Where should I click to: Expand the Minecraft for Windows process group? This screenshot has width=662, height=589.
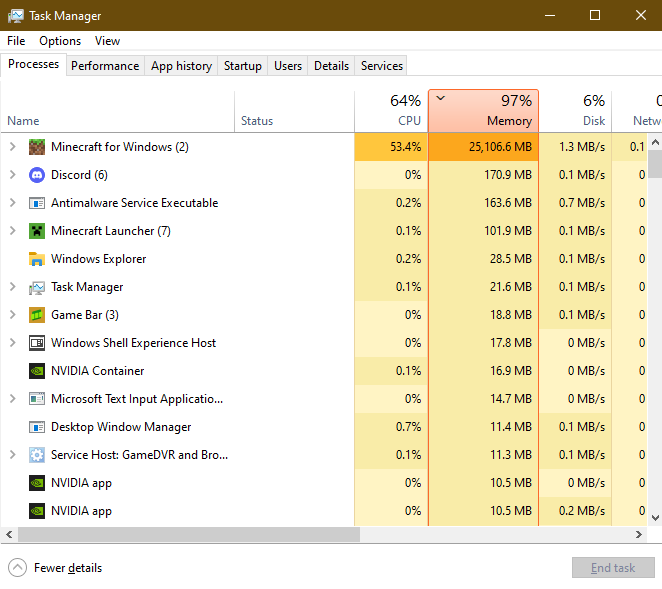[x=13, y=147]
